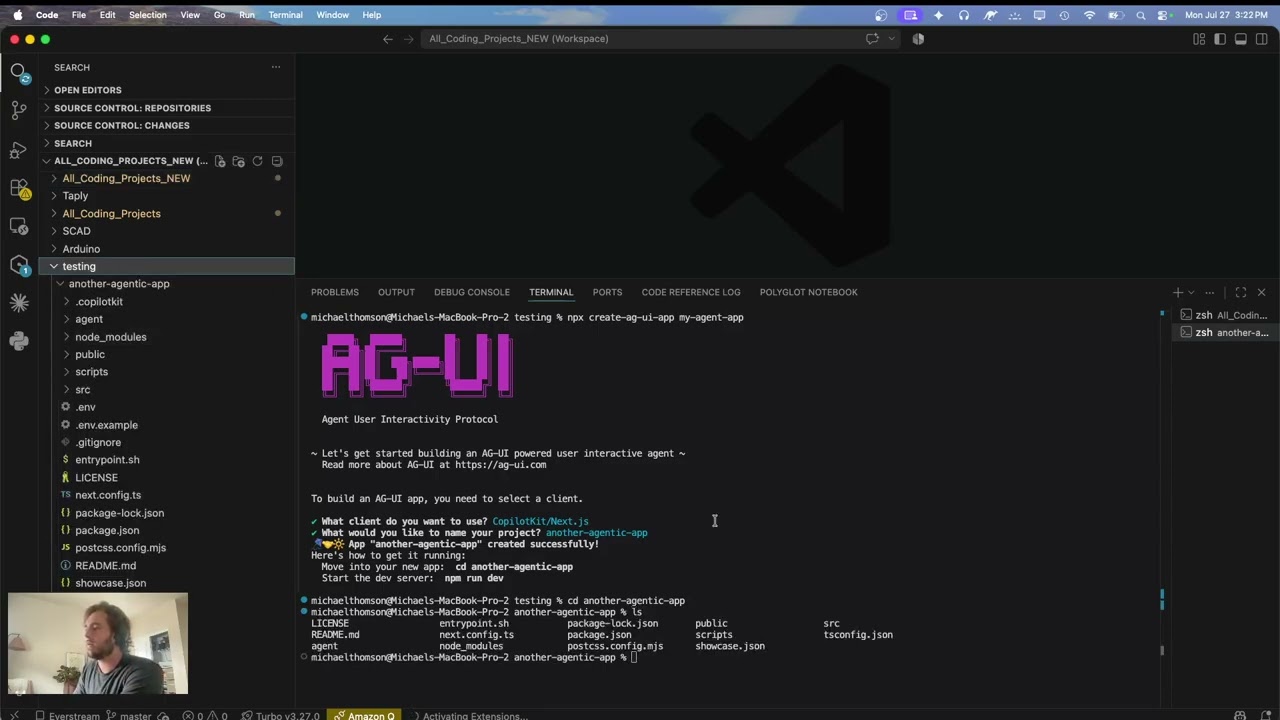Image resolution: width=1280 pixels, height=720 pixels.
Task: Expand the Arduino folder
Action: 166,249
